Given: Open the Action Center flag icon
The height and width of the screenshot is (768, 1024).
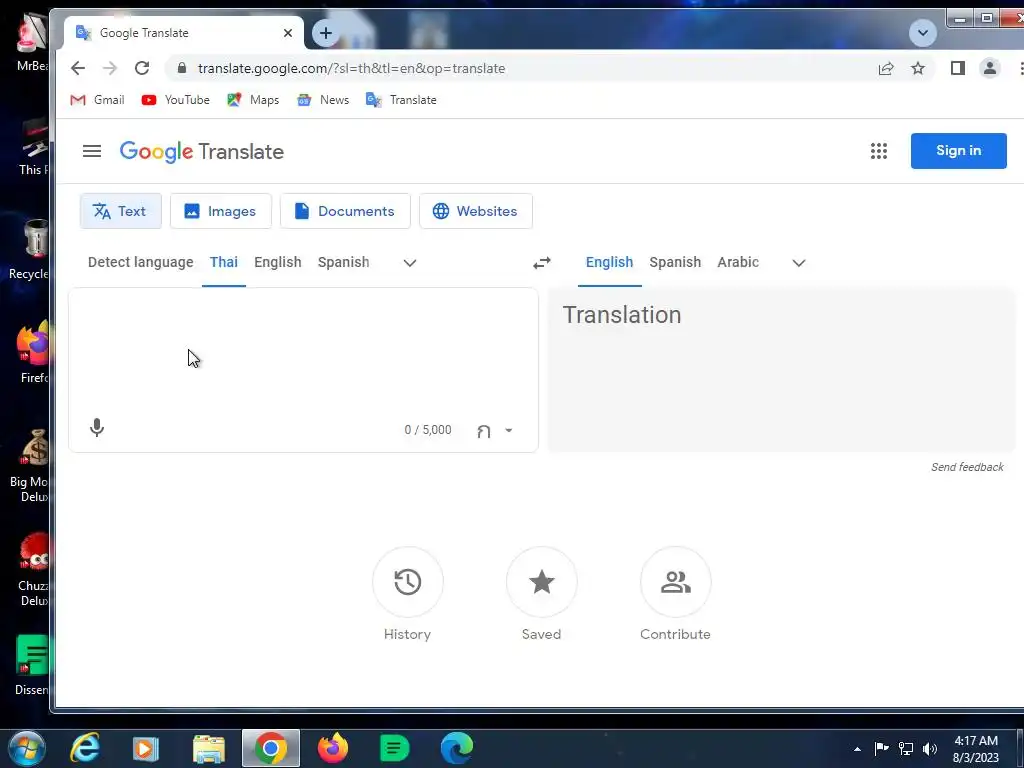Looking at the screenshot, I should pyautogui.click(x=881, y=749).
